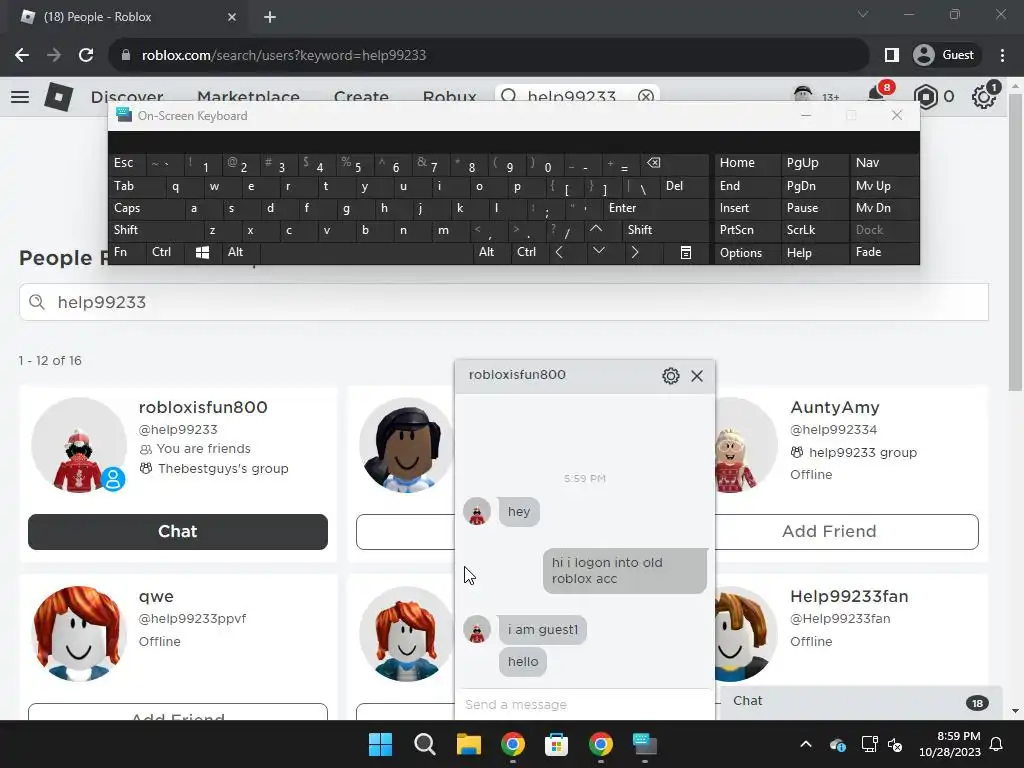Click Help key on On-Screen Keyboard
This screenshot has width=1024, height=768.
(x=814, y=252)
